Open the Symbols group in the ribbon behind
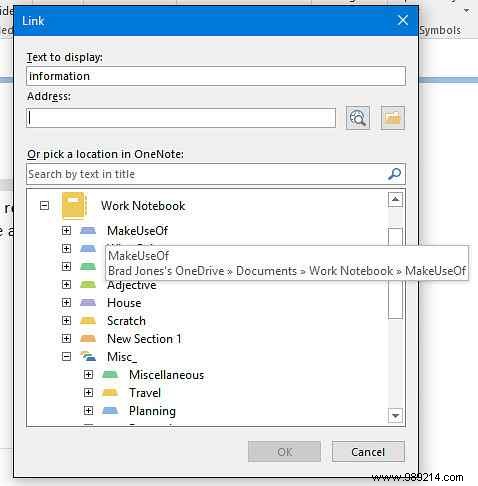 (440, 30)
